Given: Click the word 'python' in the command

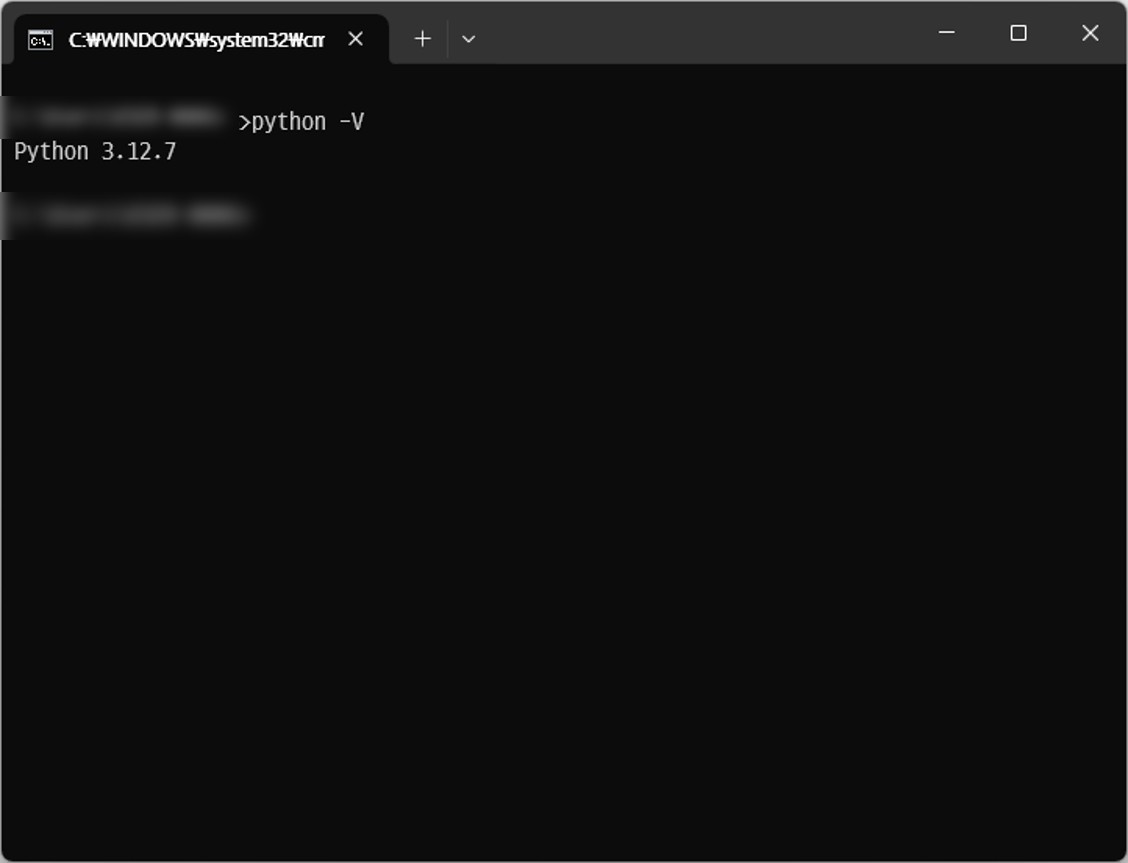Looking at the screenshot, I should tap(289, 122).
